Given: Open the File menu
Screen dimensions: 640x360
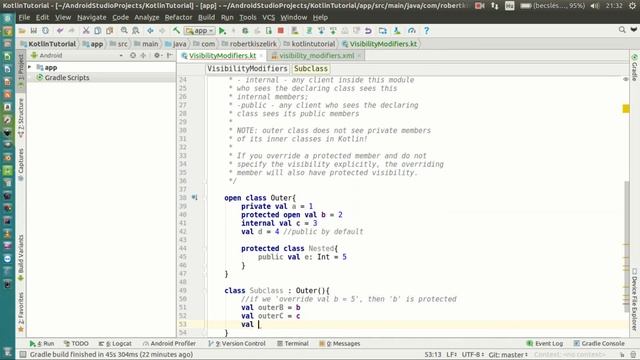Looking at the screenshot, I should (x=24, y=17).
